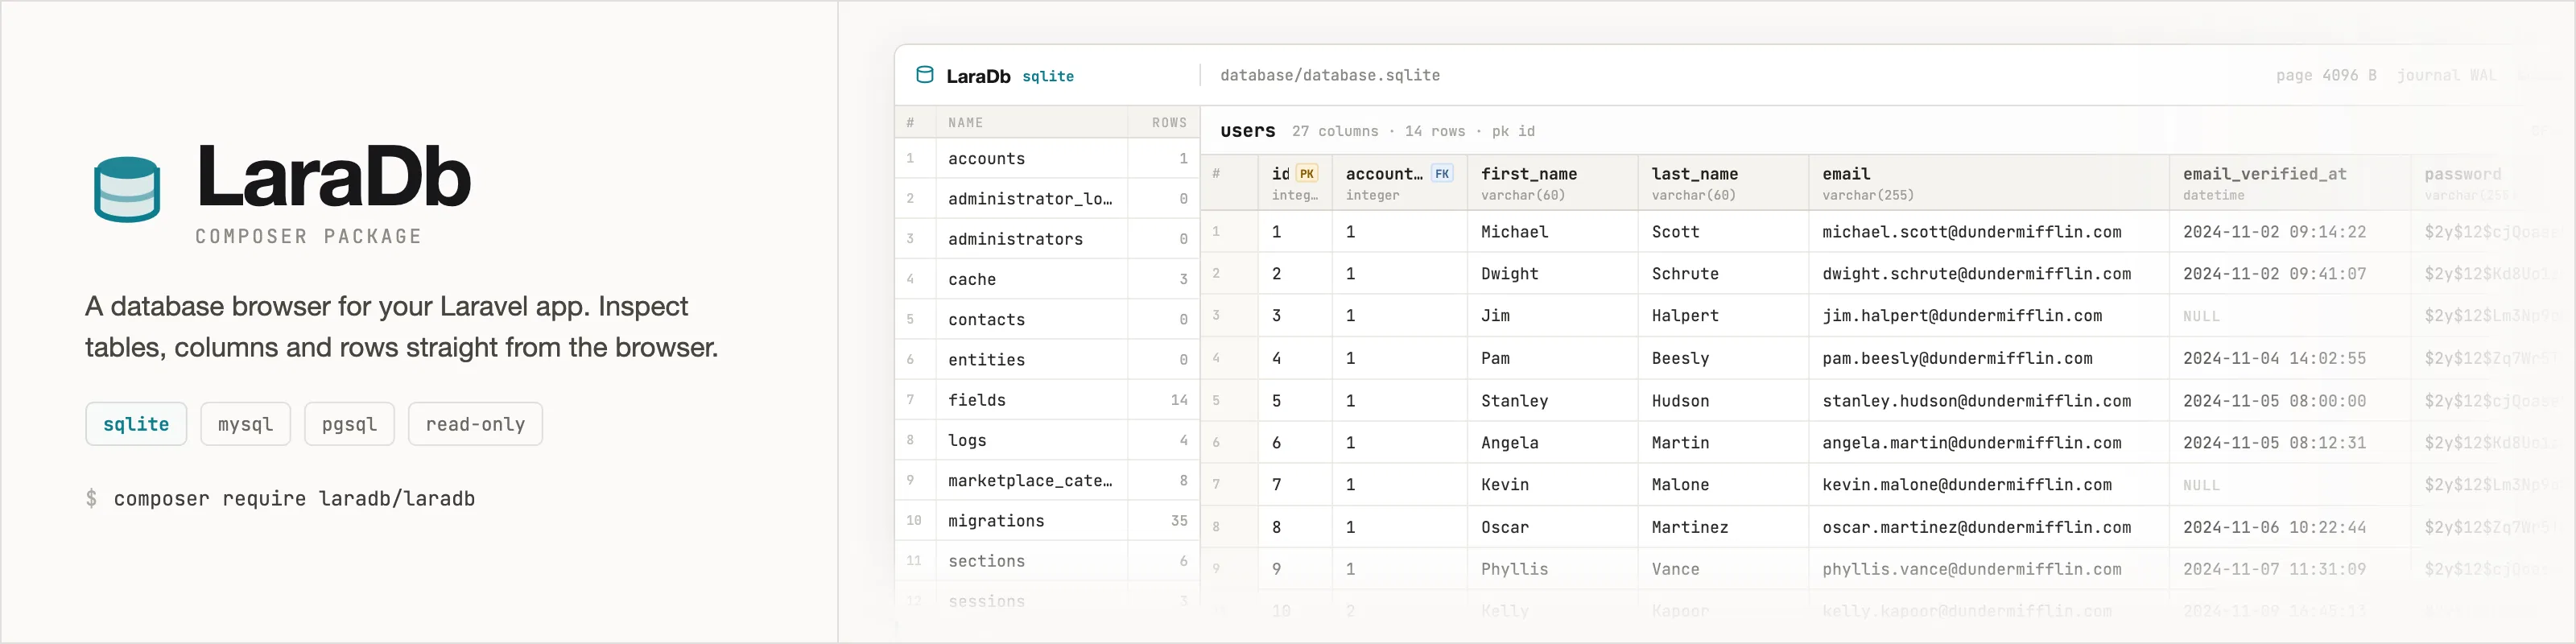Click the 2024-11-06 10:22:44 timestamp cell
This screenshot has width=2576, height=644.
(x=2290, y=527)
